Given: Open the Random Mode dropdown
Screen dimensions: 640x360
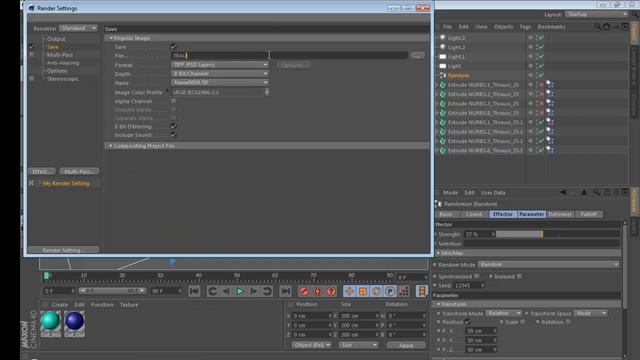Looking at the screenshot, I should 549,264.
